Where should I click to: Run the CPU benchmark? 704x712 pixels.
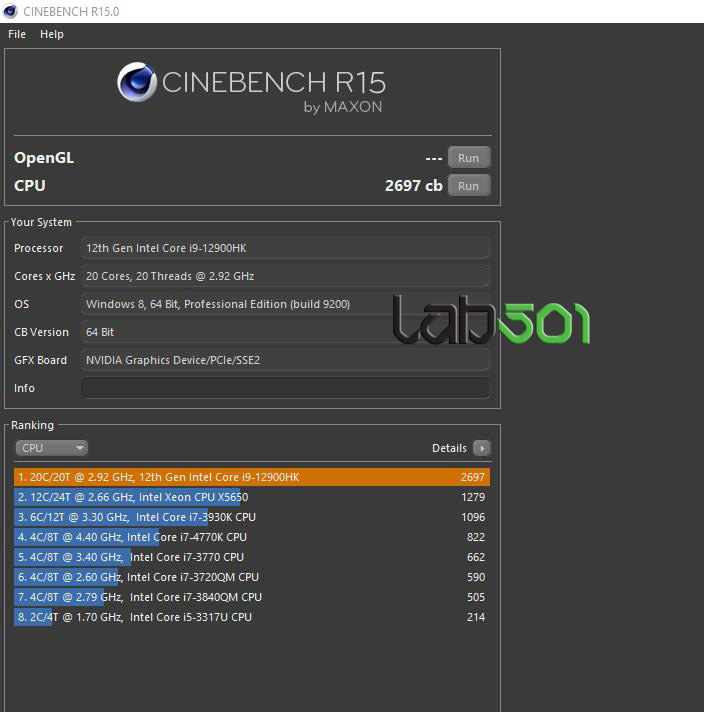[468, 186]
